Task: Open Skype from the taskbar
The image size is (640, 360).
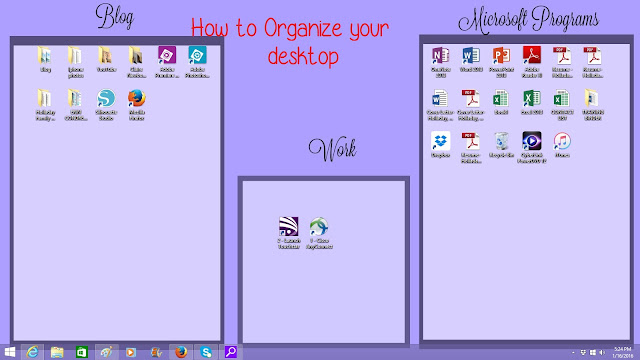Action: 206,352
